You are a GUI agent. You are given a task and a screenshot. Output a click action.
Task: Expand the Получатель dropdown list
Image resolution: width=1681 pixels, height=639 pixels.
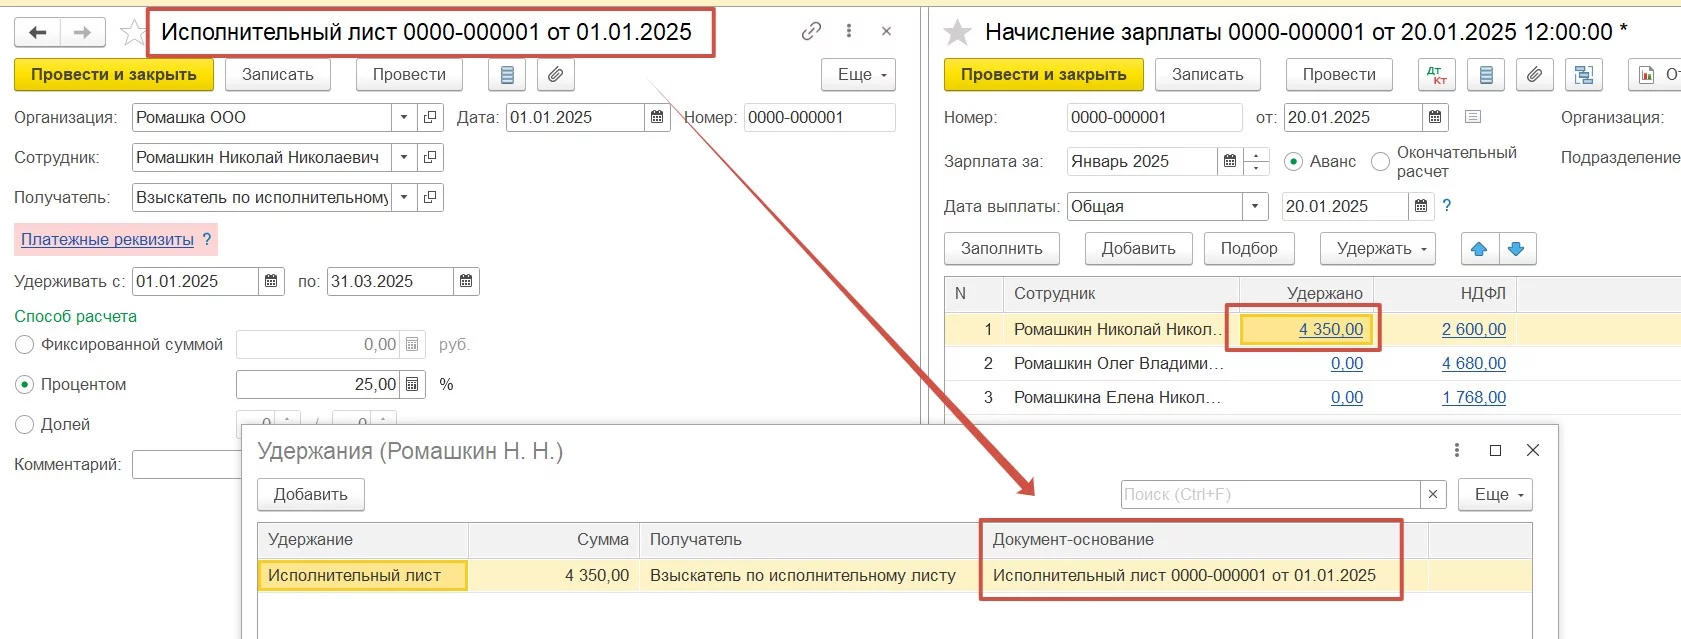(404, 197)
